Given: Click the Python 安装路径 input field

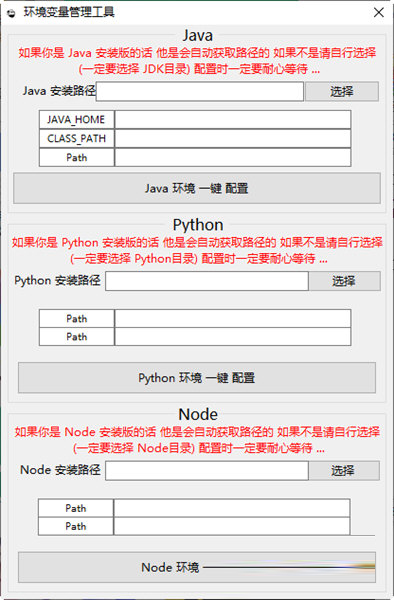Looking at the screenshot, I should [x=207, y=281].
